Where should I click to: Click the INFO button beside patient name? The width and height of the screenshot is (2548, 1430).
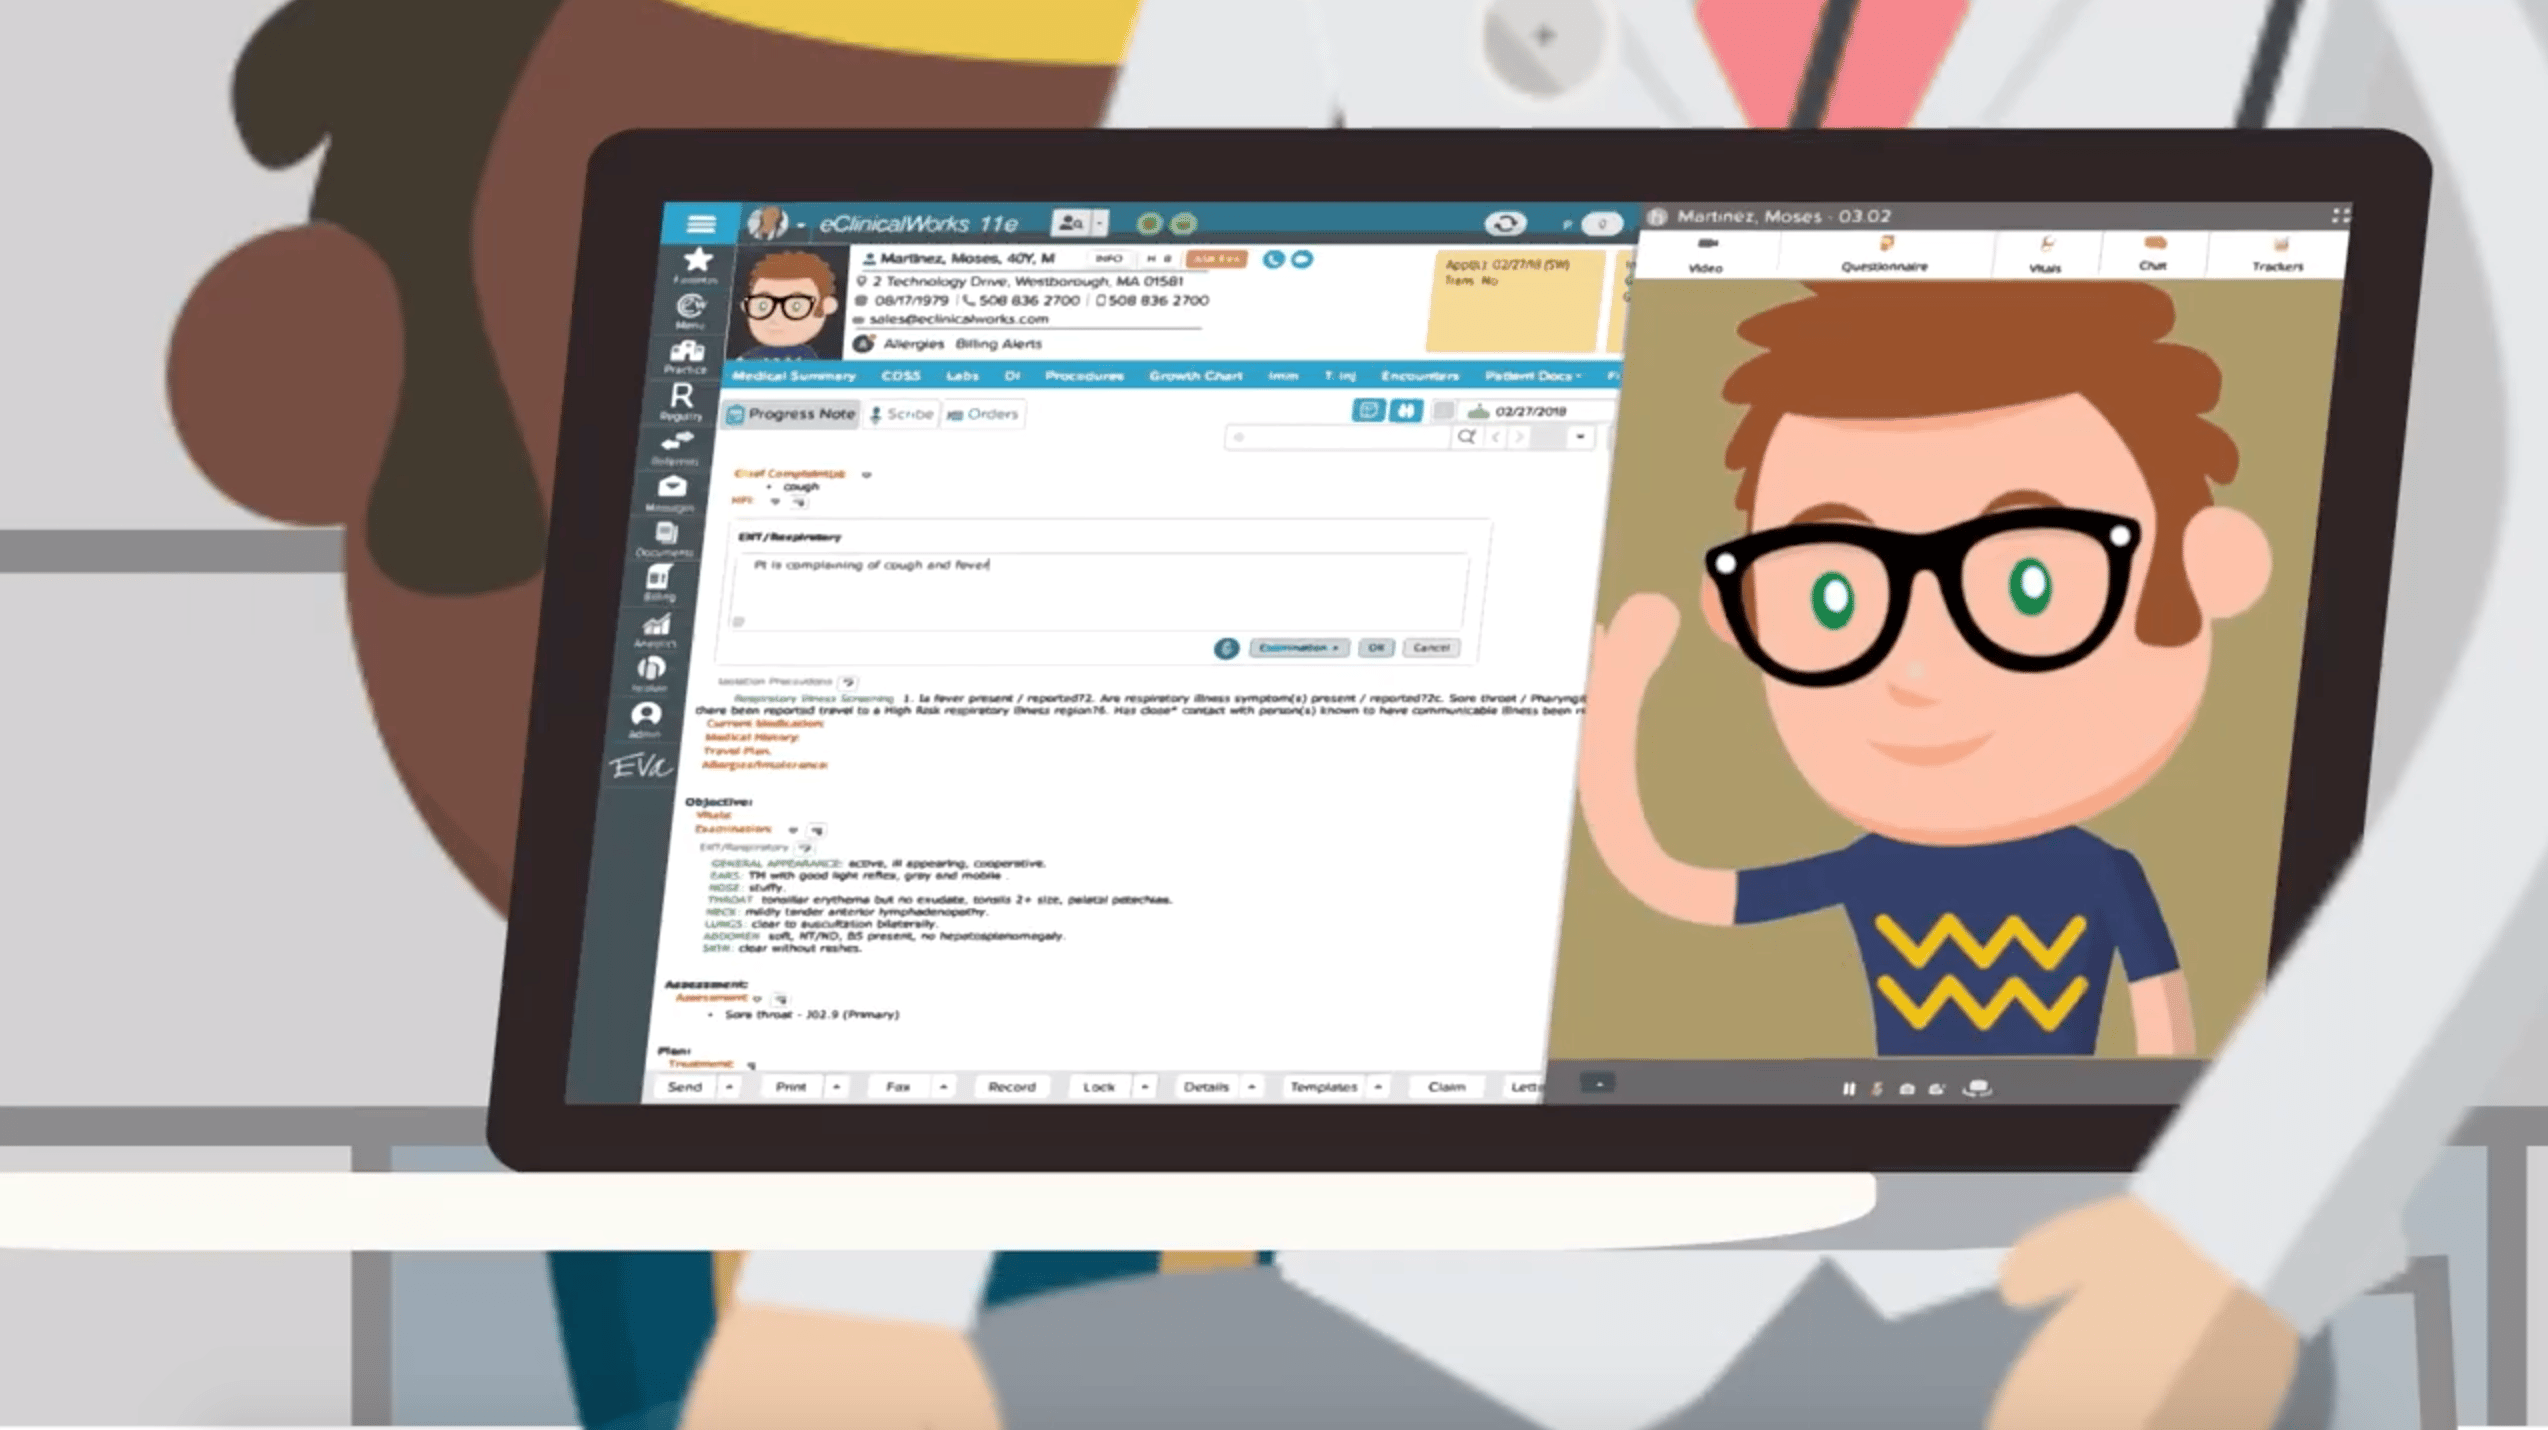1108,259
